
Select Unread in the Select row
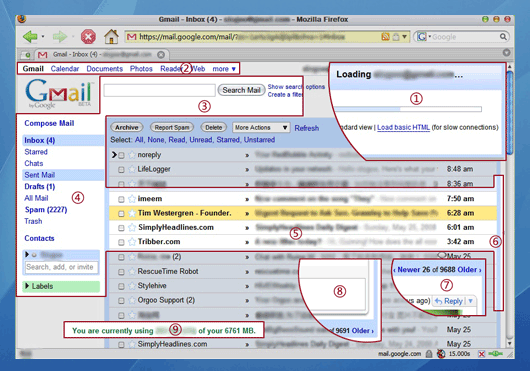tap(200, 140)
